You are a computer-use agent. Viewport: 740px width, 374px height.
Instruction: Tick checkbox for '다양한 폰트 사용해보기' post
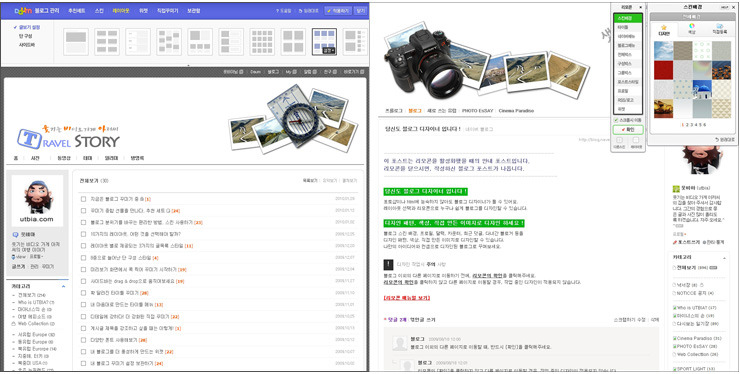point(83,340)
